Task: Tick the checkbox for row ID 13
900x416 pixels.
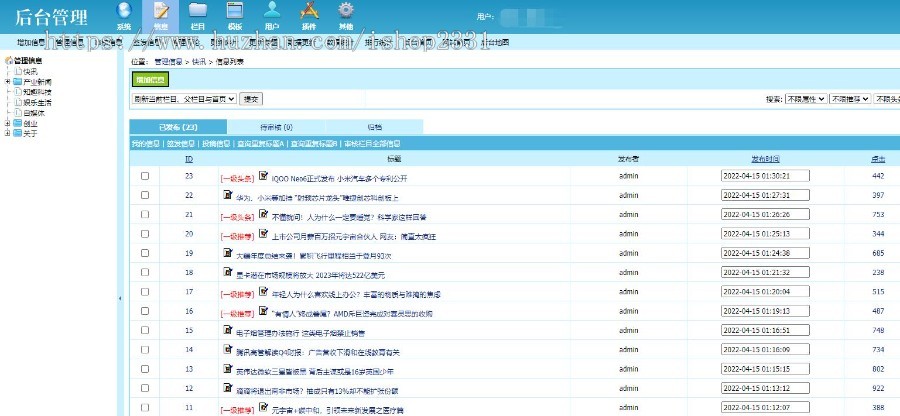Action: click(x=145, y=369)
